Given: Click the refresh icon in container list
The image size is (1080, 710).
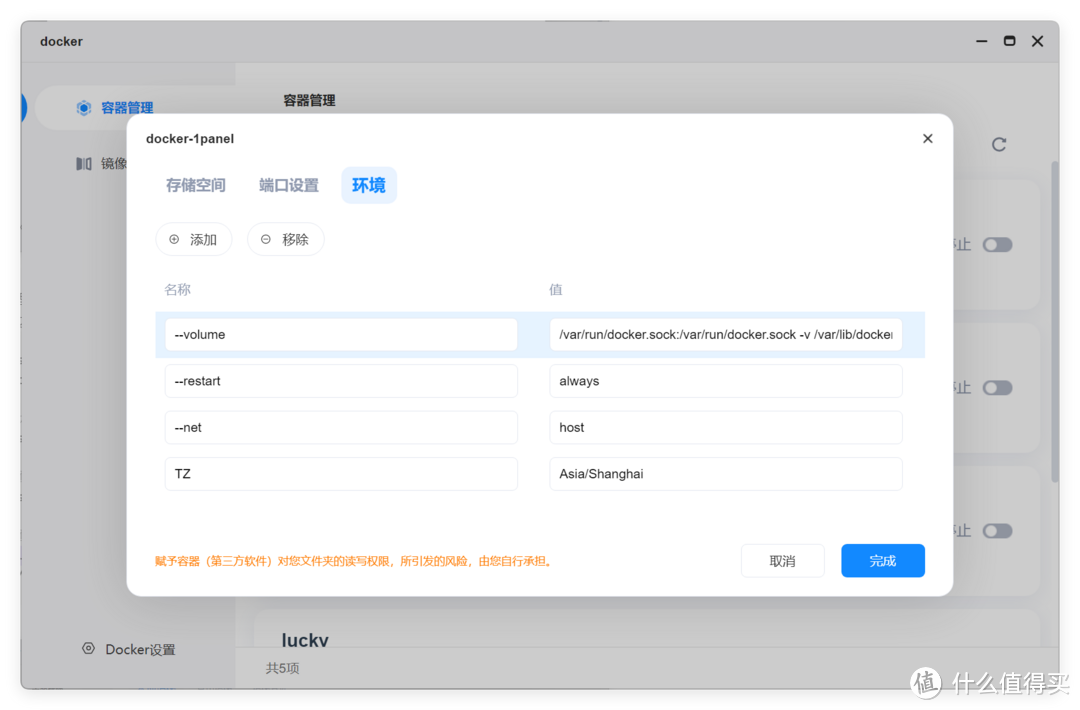Looking at the screenshot, I should (x=999, y=145).
